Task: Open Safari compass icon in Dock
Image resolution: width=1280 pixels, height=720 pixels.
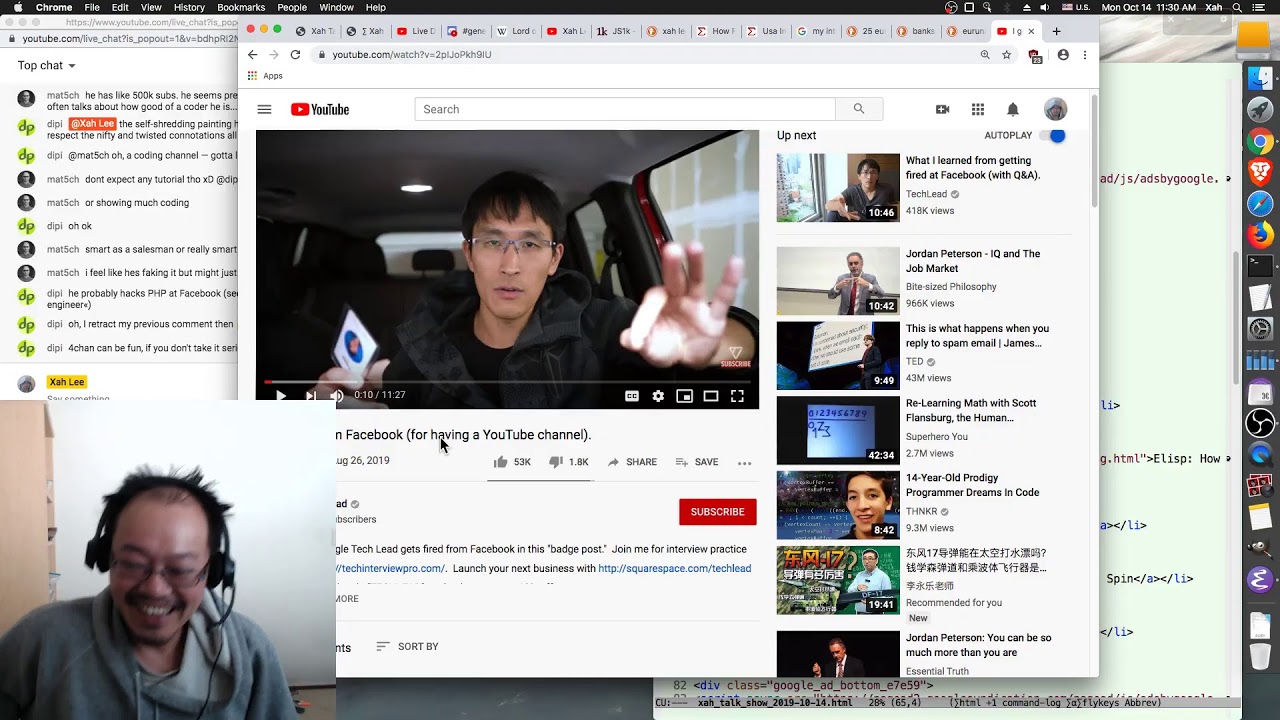Action: [x=1260, y=203]
